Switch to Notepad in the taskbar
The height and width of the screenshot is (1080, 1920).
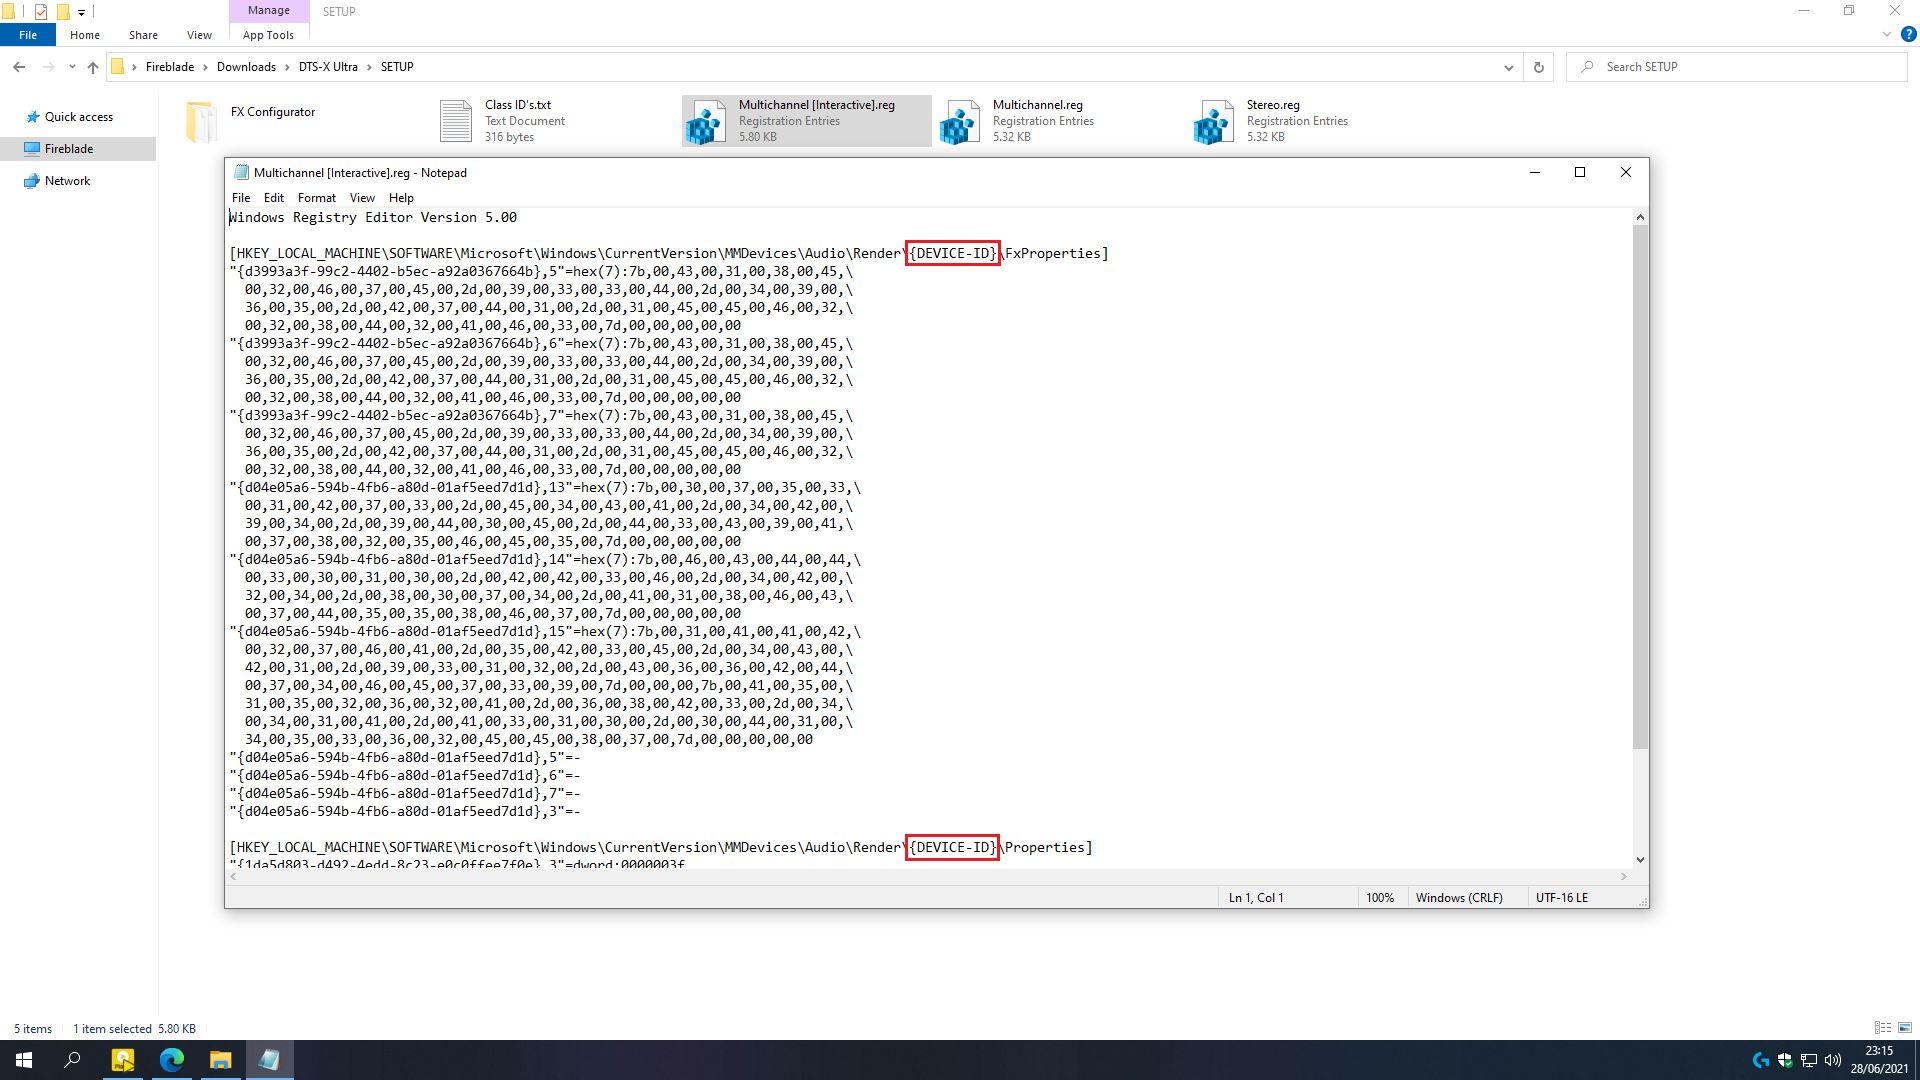pos(269,1060)
